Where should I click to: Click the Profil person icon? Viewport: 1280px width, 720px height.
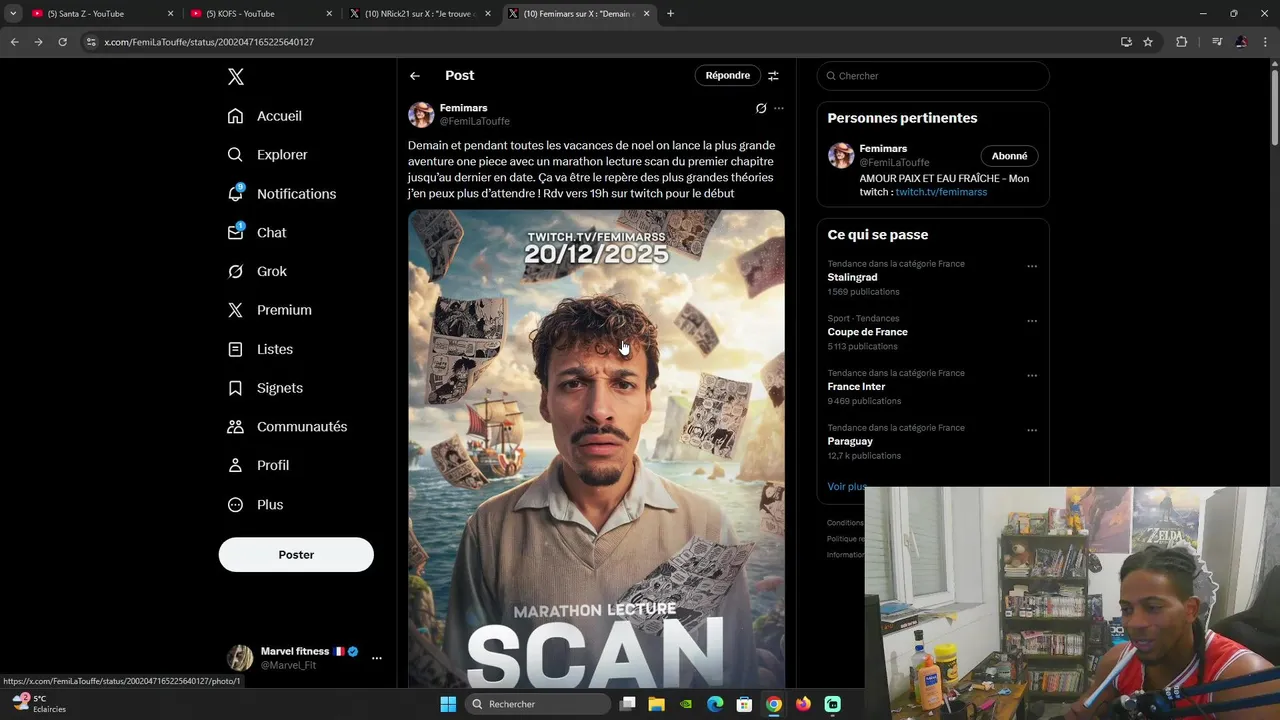pos(235,466)
